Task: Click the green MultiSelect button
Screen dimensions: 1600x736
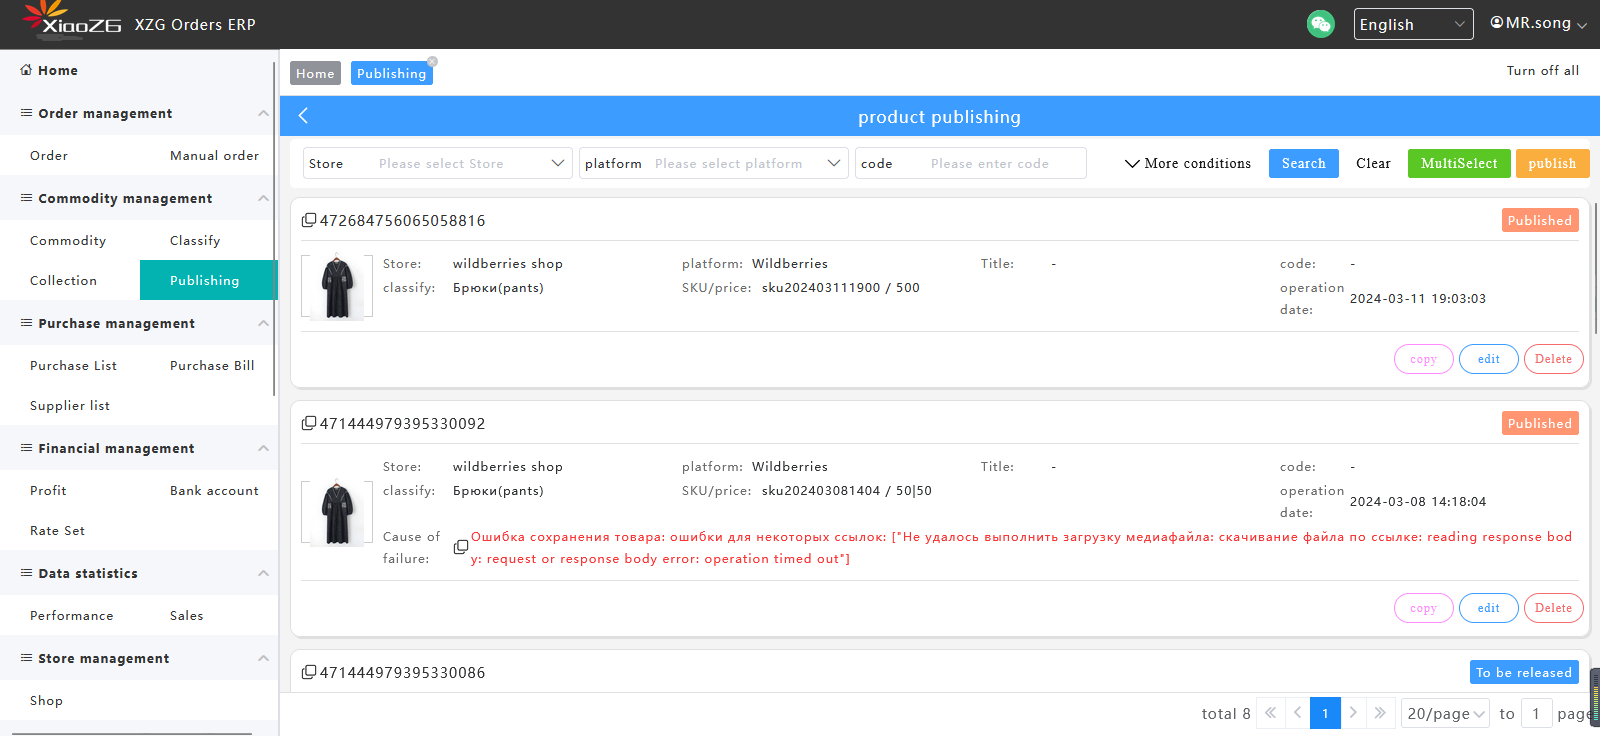Action: tap(1459, 163)
